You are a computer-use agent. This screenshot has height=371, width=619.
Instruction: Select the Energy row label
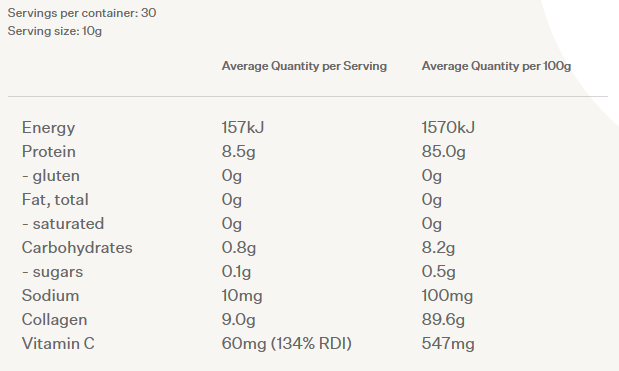48,128
